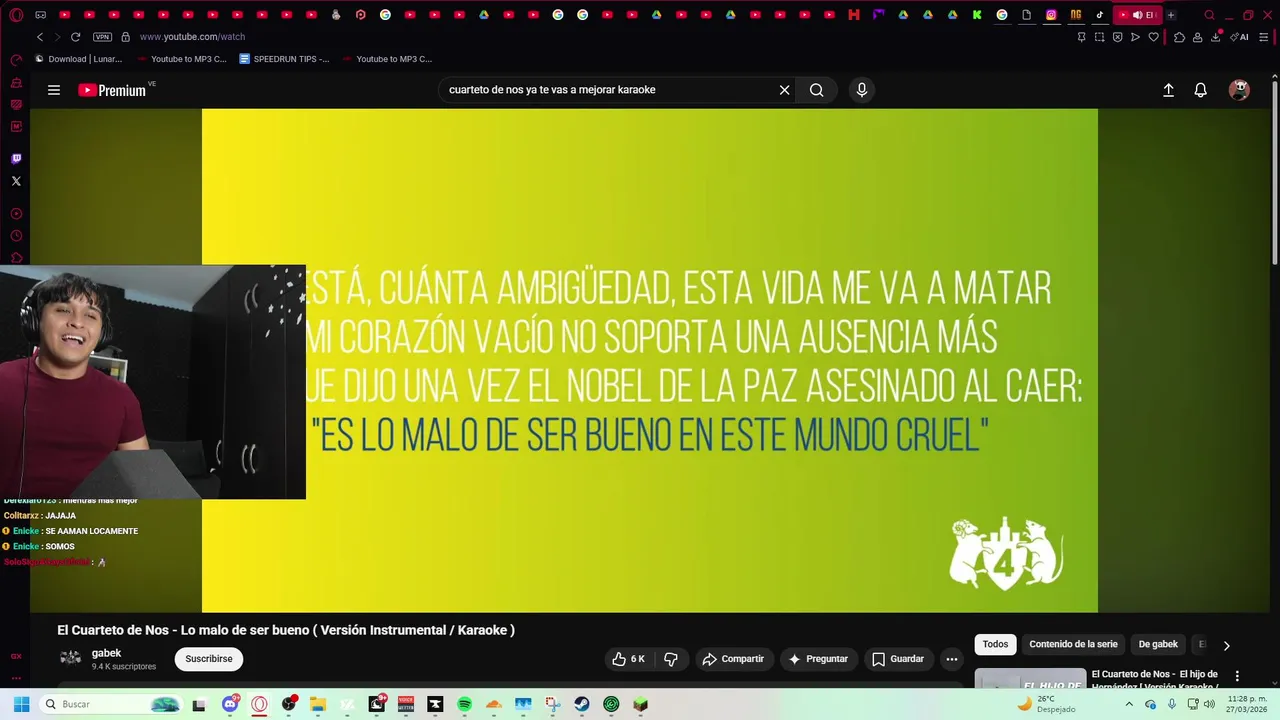View site info via the padlock icon

pyautogui.click(x=125, y=37)
